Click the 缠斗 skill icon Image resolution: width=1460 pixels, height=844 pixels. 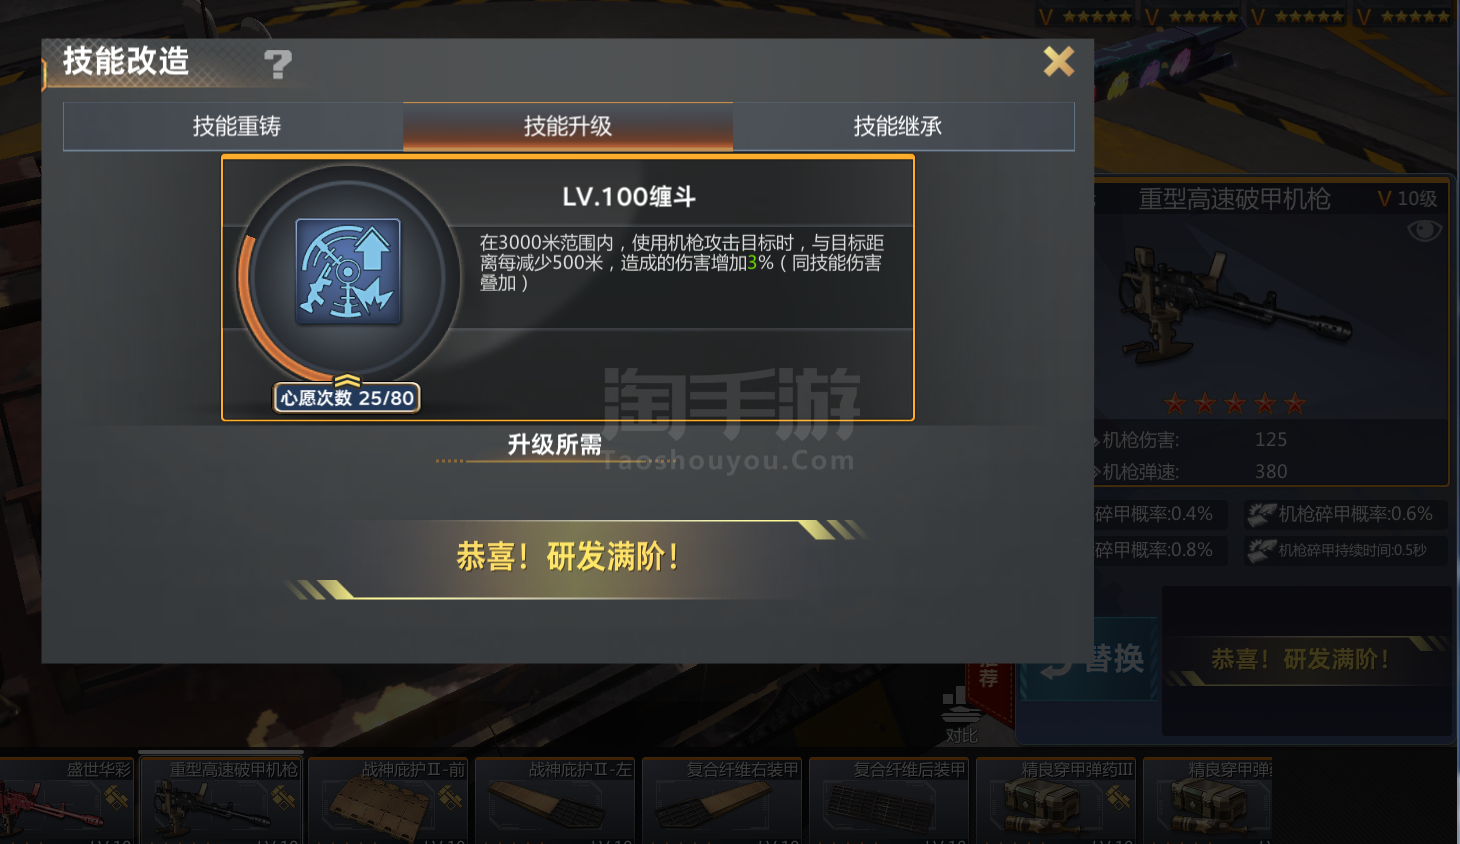348,272
